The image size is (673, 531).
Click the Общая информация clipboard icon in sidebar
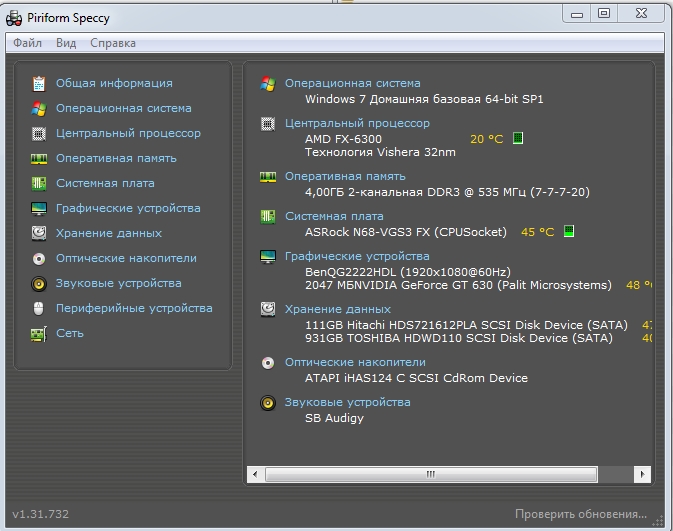pos(39,84)
